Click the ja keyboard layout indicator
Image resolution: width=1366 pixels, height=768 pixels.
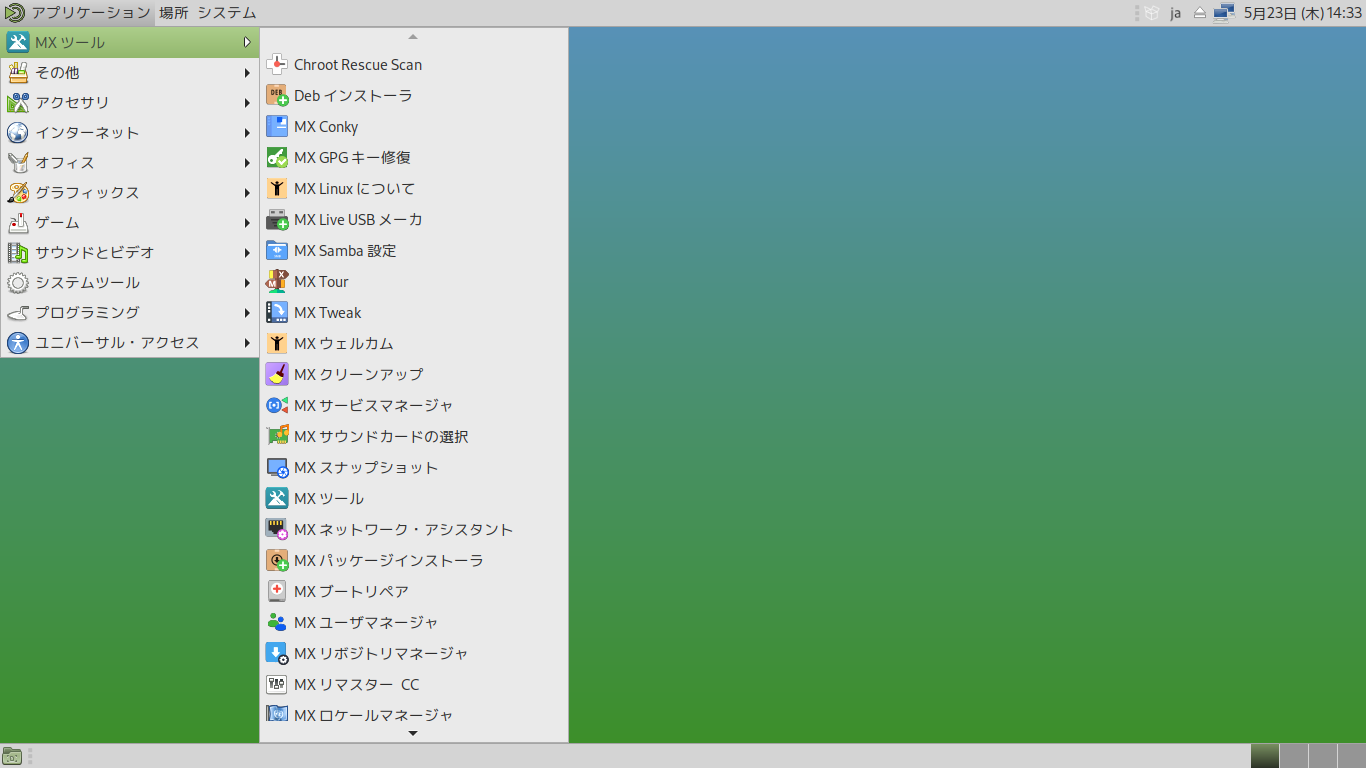tap(1176, 13)
